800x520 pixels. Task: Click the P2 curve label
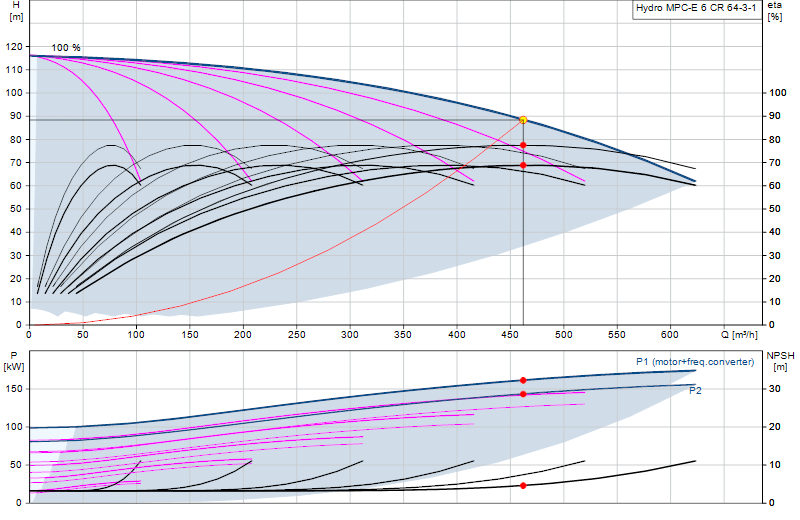[x=695, y=391]
